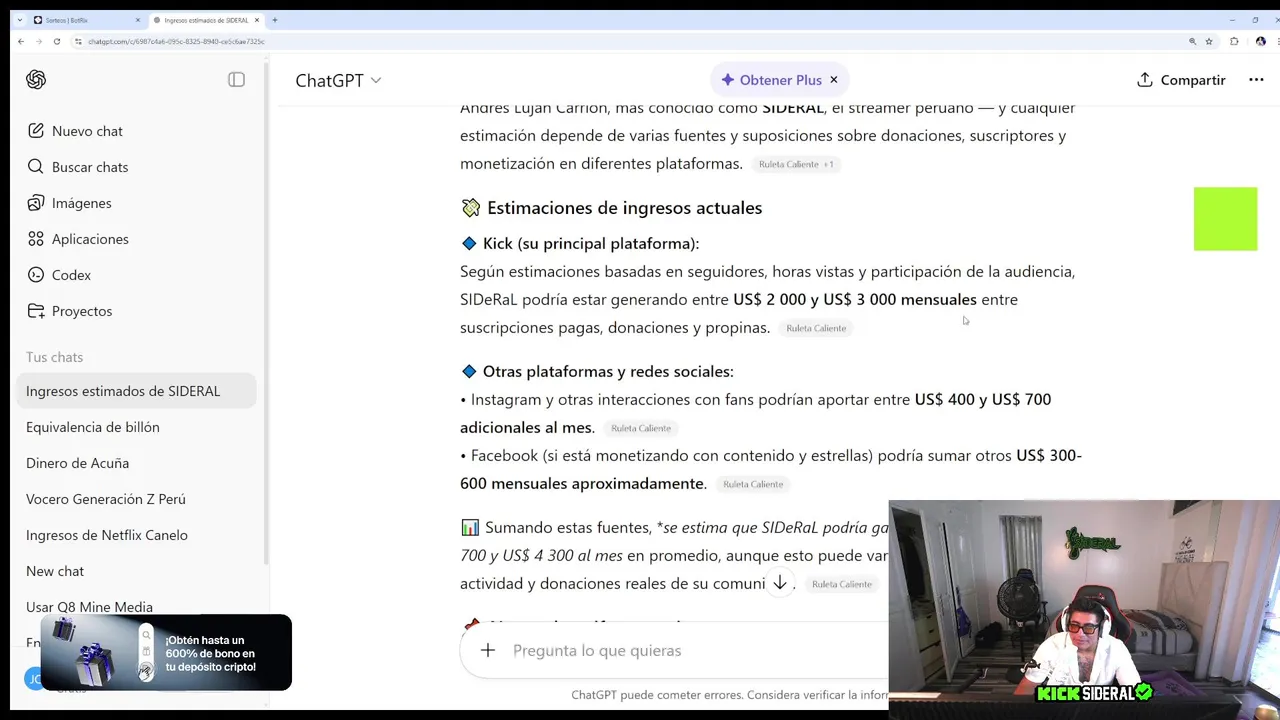Open Ruleta Caliente source after Kick paragraph
1280x720 pixels.
816,328
